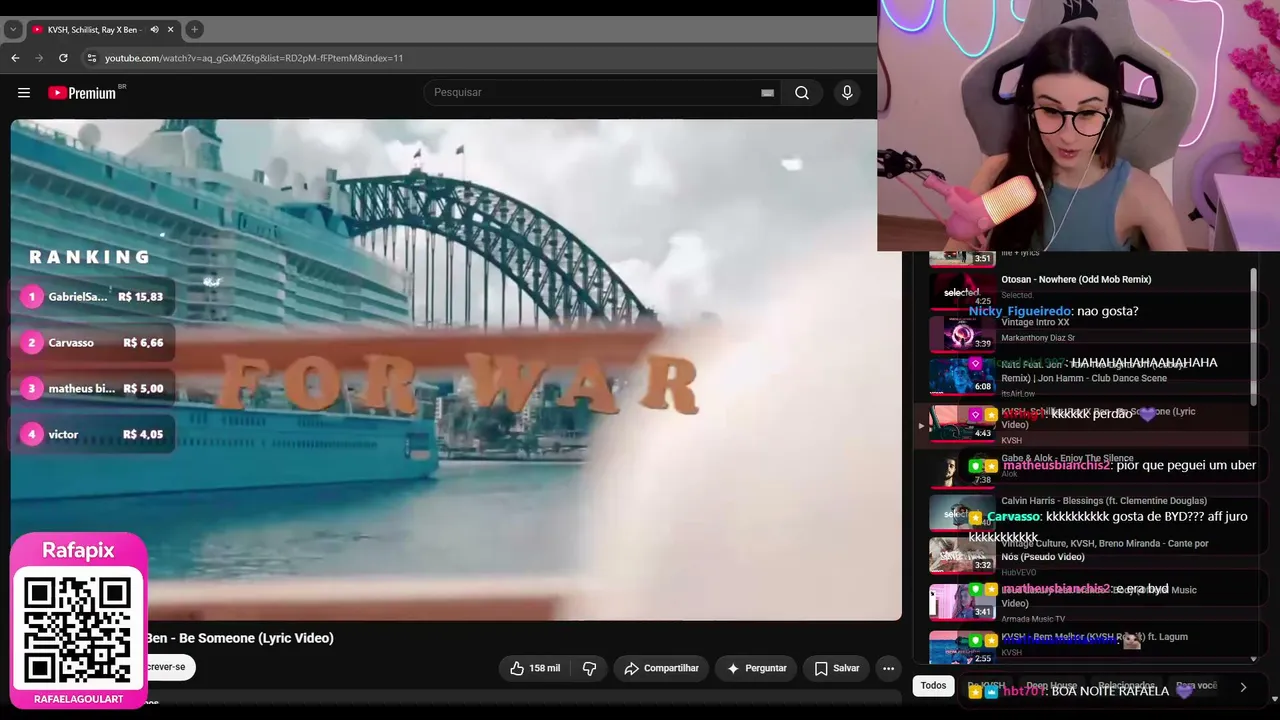Dislike the Be Someone video
The width and height of the screenshot is (1280, 720).
pos(589,668)
